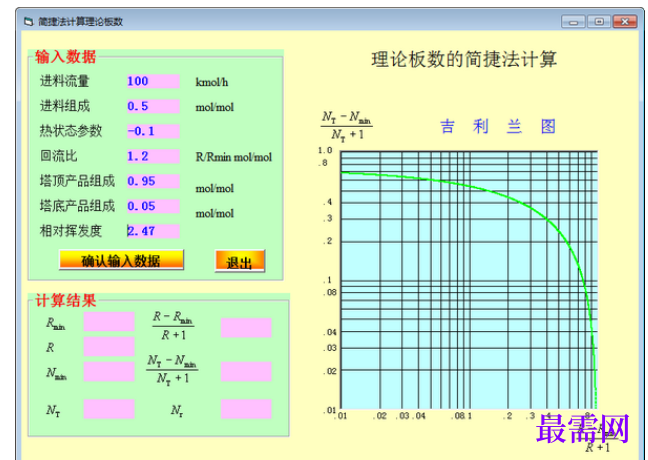Click the (R-Rmin)/(R+1) result field
648x460 pixels.
pyautogui.click(x=246, y=328)
